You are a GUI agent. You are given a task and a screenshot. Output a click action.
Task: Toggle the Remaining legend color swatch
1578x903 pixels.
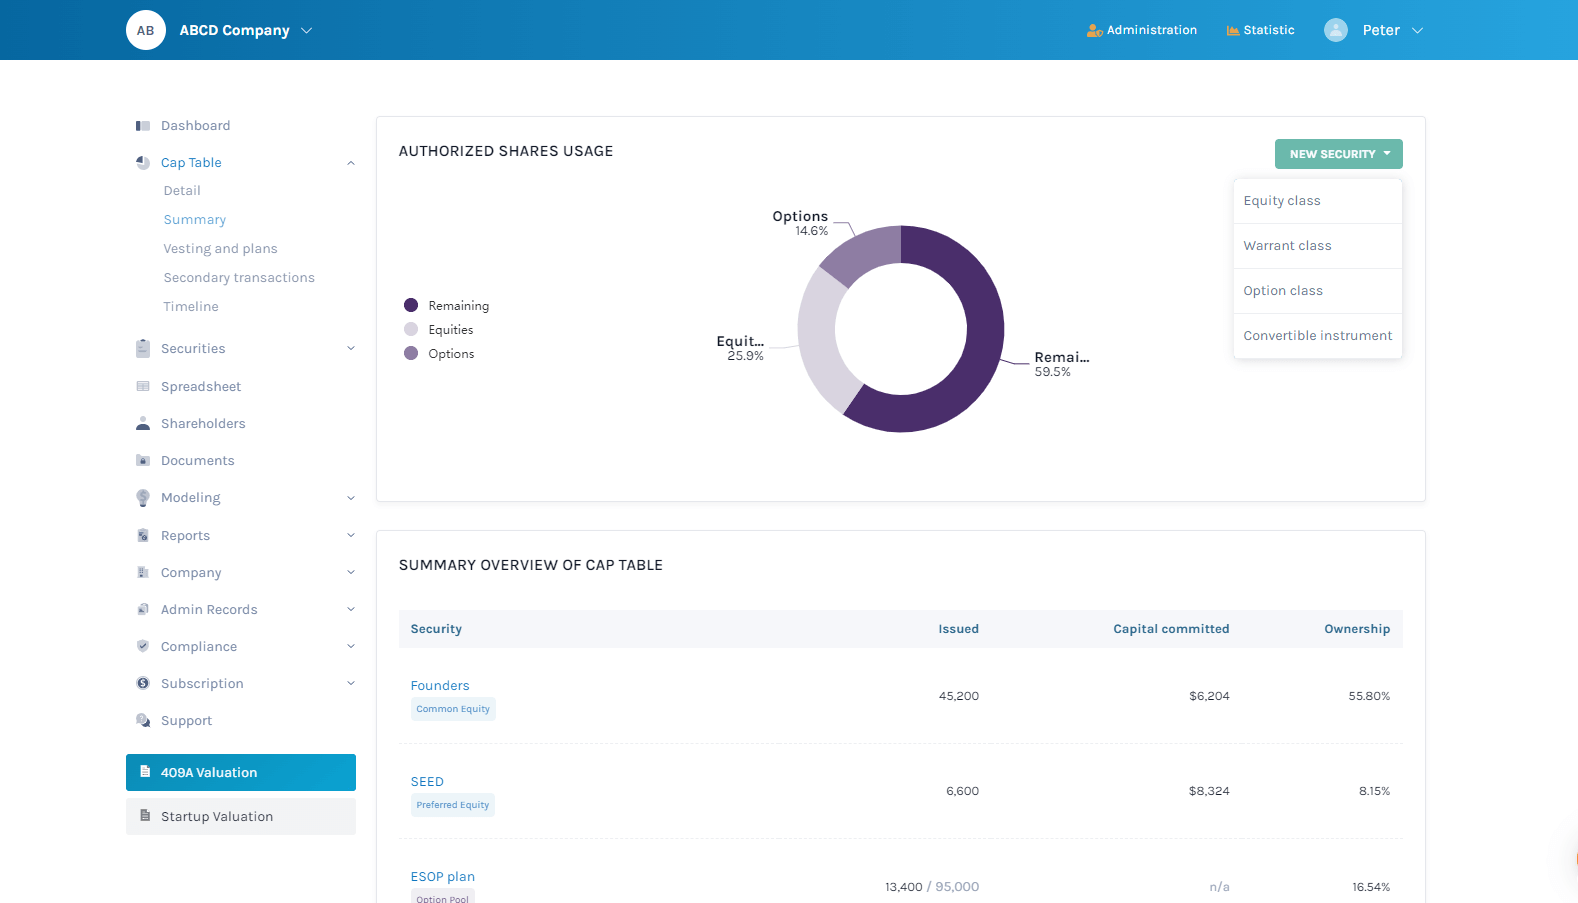point(411,305)
